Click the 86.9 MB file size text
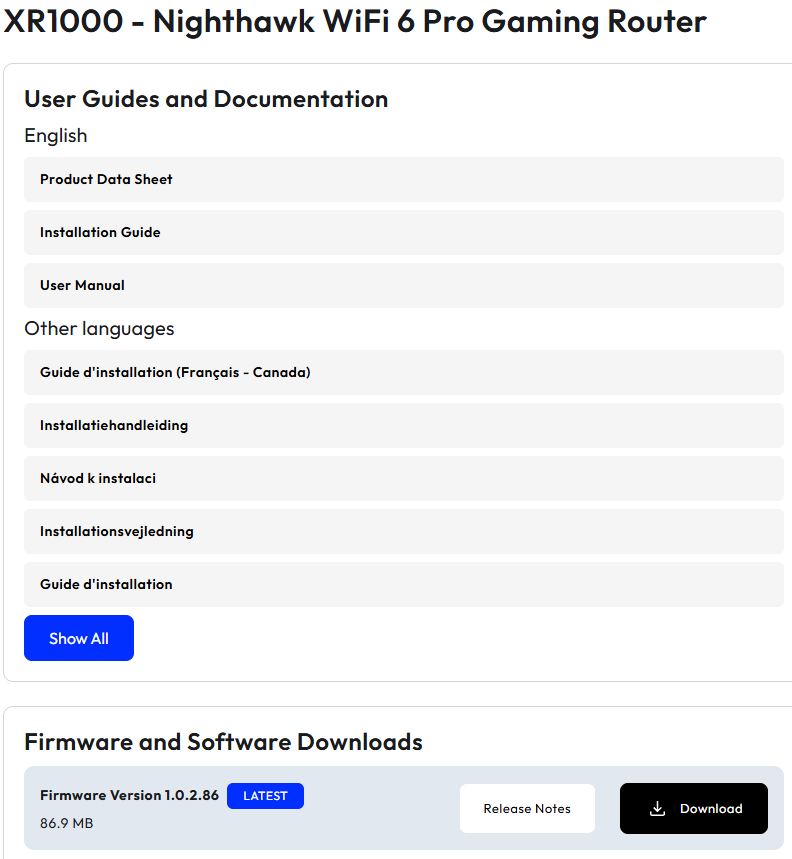The width and height of the screenshot is (792, 859). (x=67, y=823)
